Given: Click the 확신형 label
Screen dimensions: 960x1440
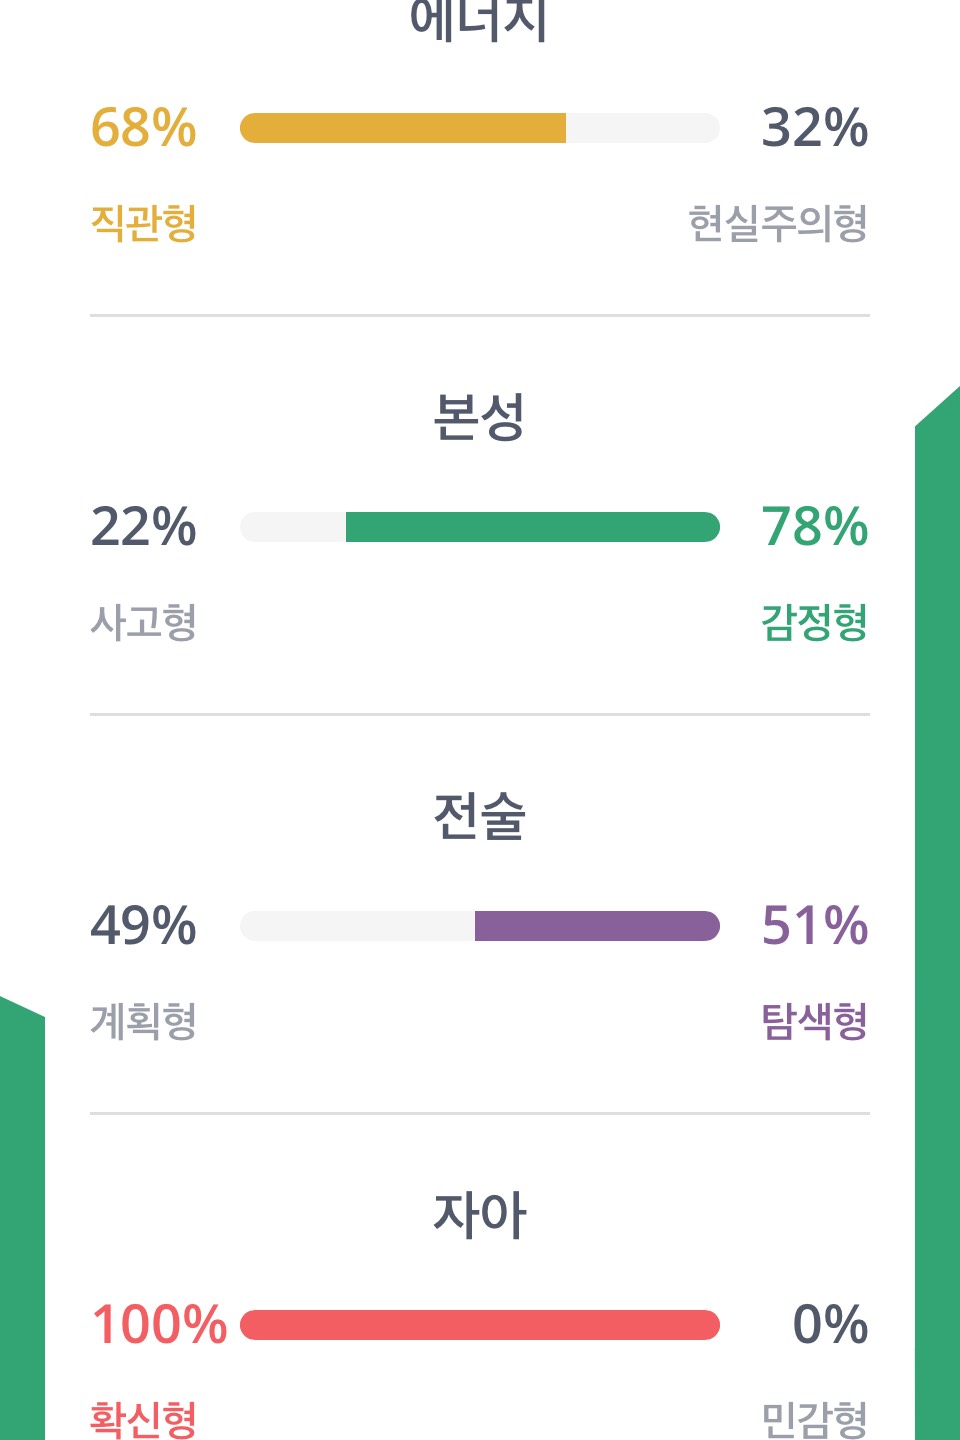Looking at the screenshot, I should (x=143, y=1418).
